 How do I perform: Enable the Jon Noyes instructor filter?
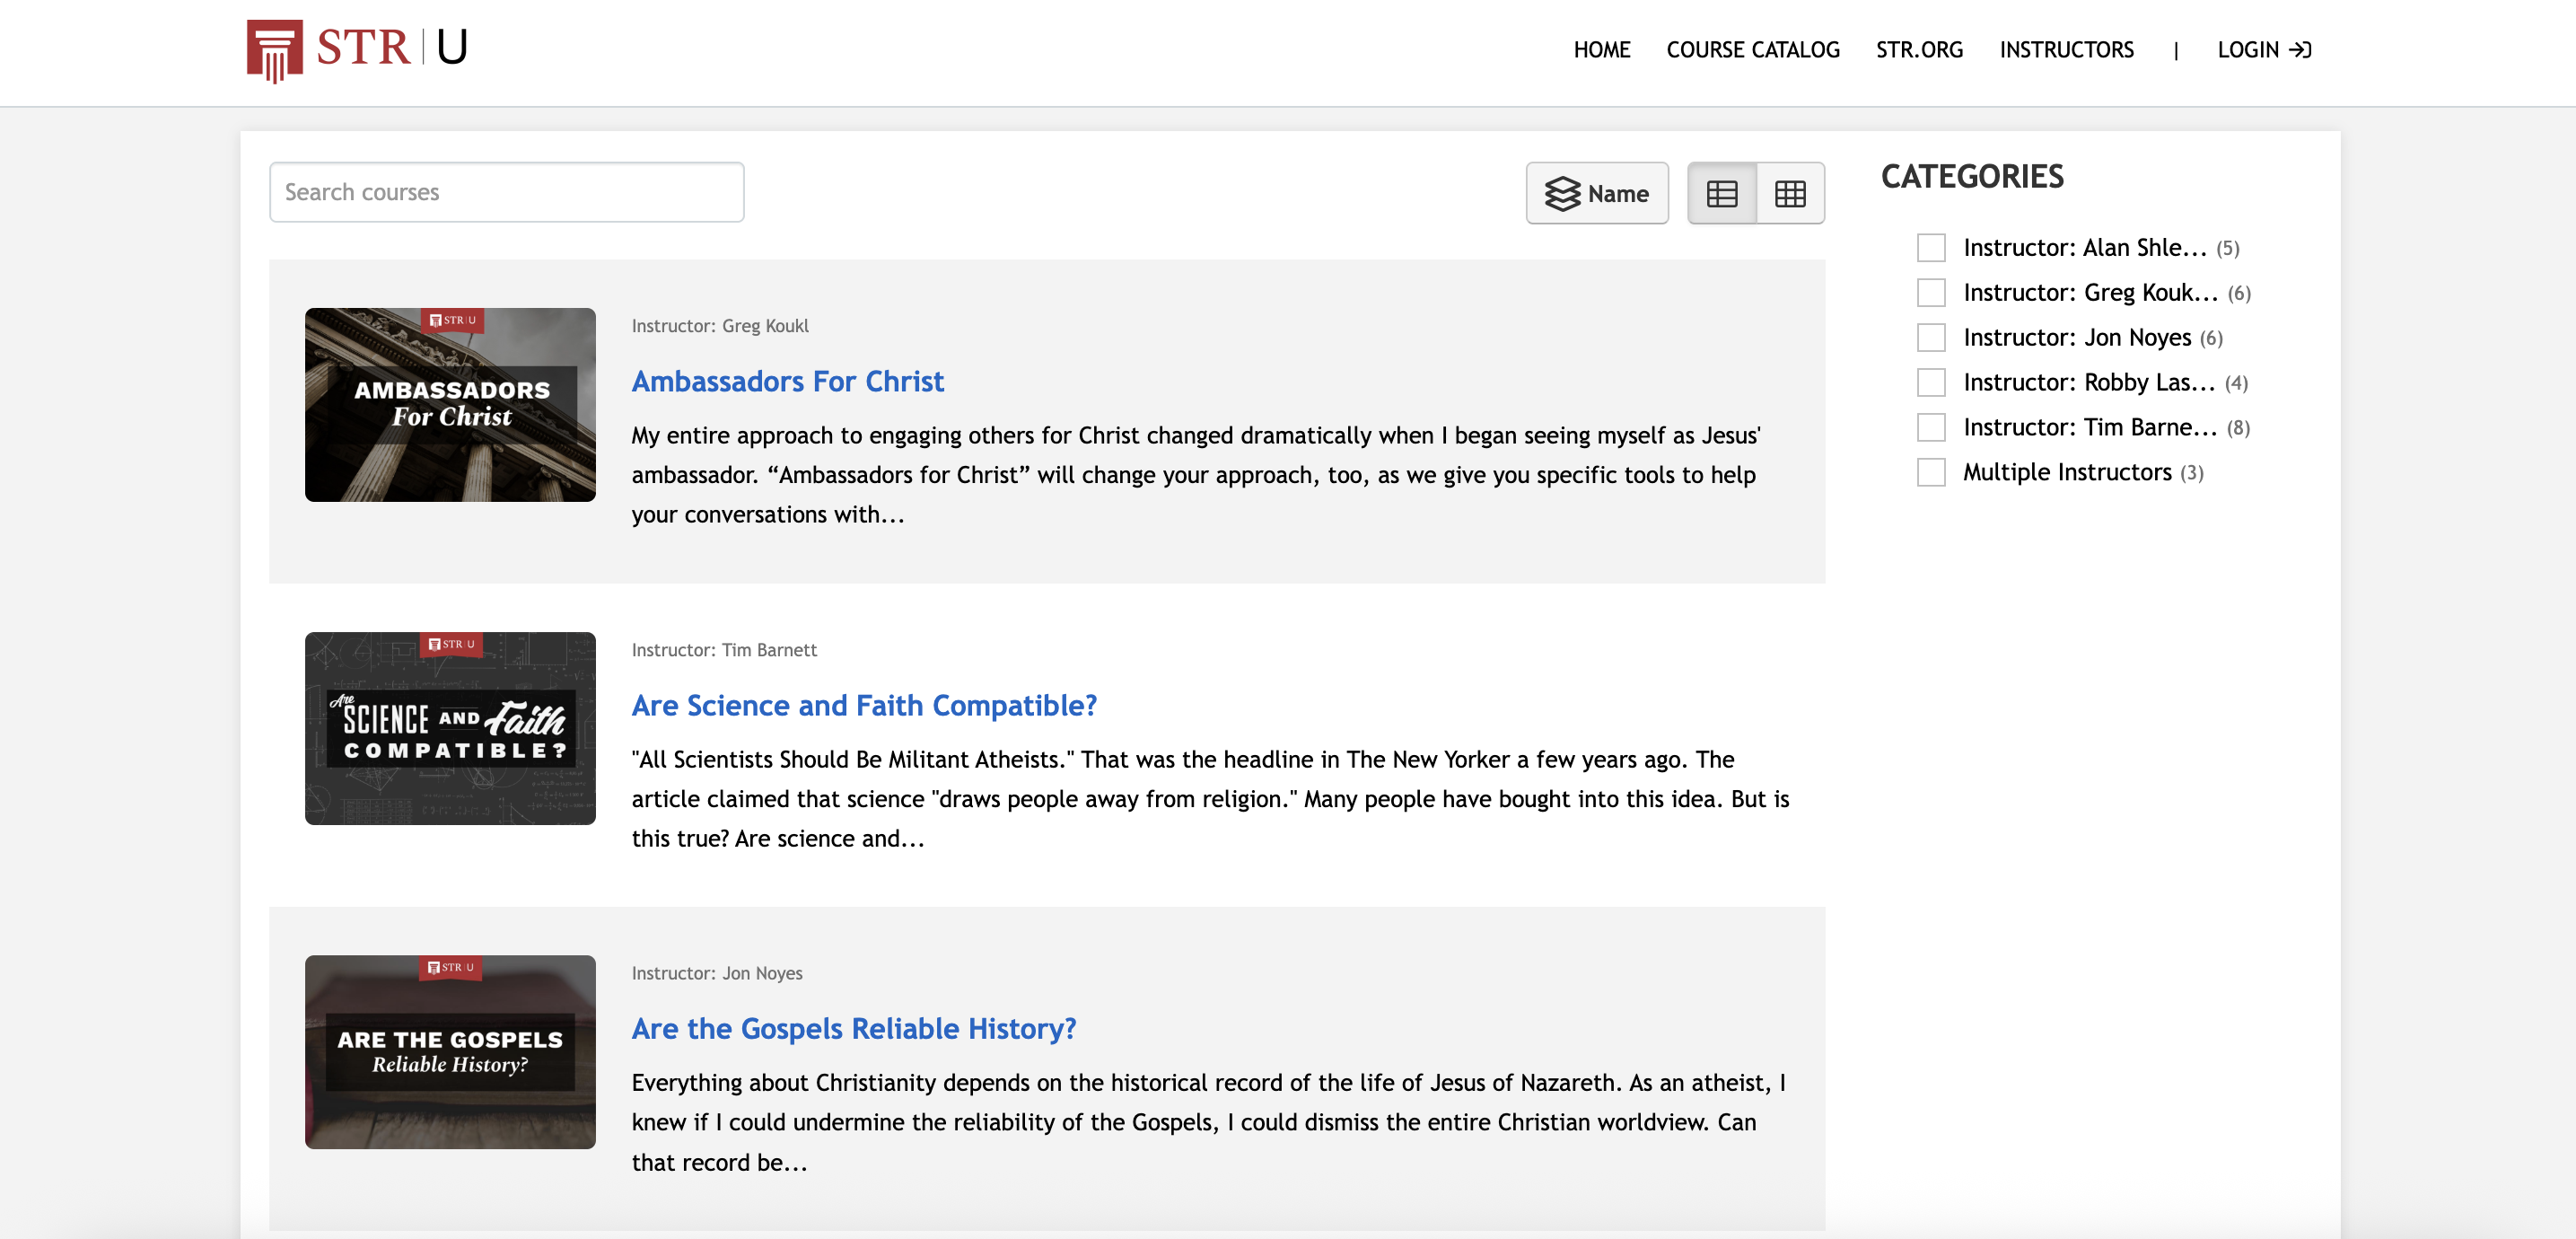pos(1931,338)
